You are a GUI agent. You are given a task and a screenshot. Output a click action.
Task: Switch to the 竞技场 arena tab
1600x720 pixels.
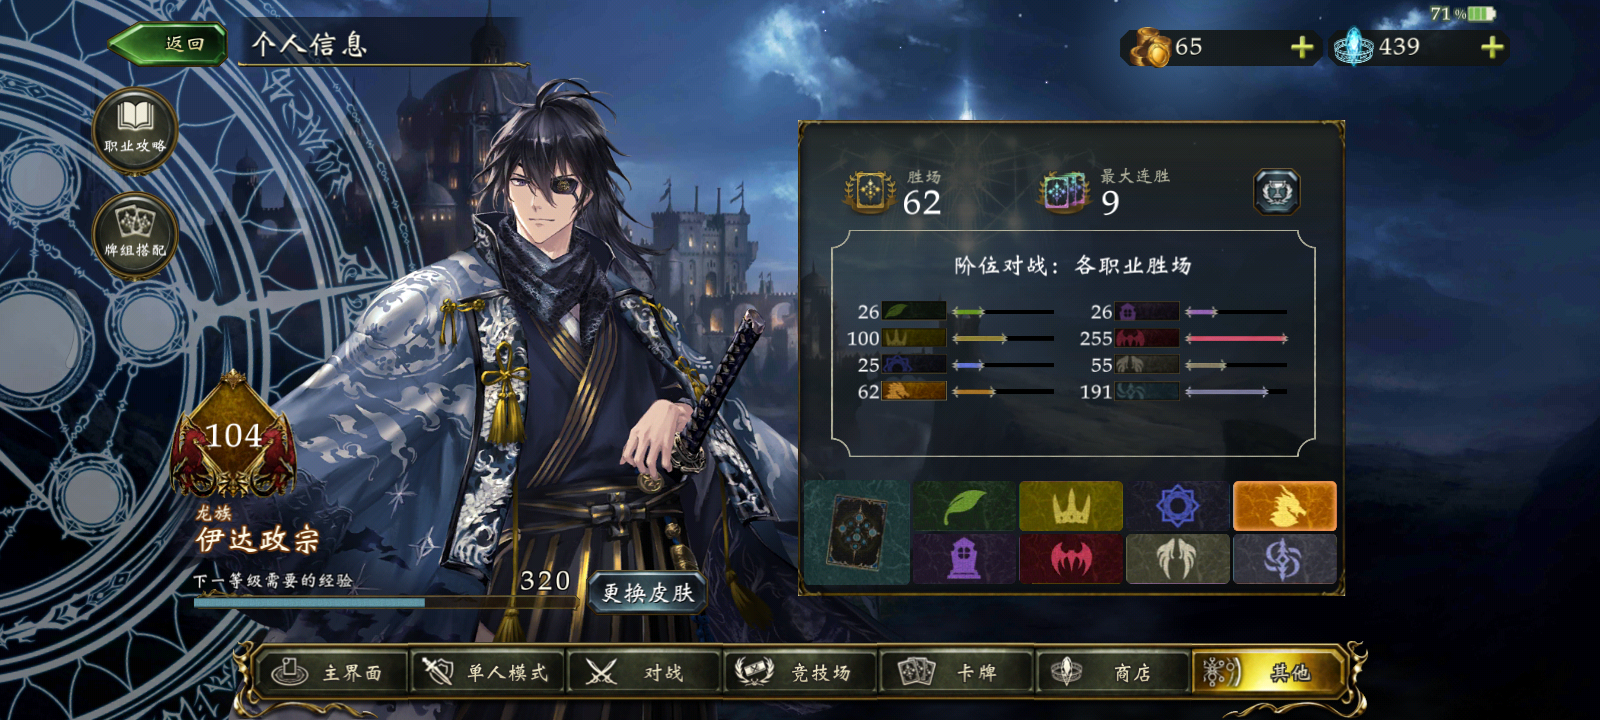coord(802,672)
